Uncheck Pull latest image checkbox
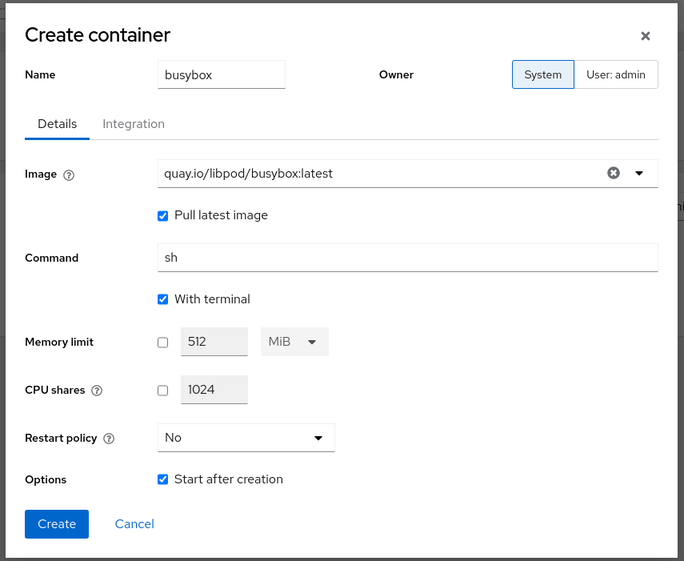 163,216
